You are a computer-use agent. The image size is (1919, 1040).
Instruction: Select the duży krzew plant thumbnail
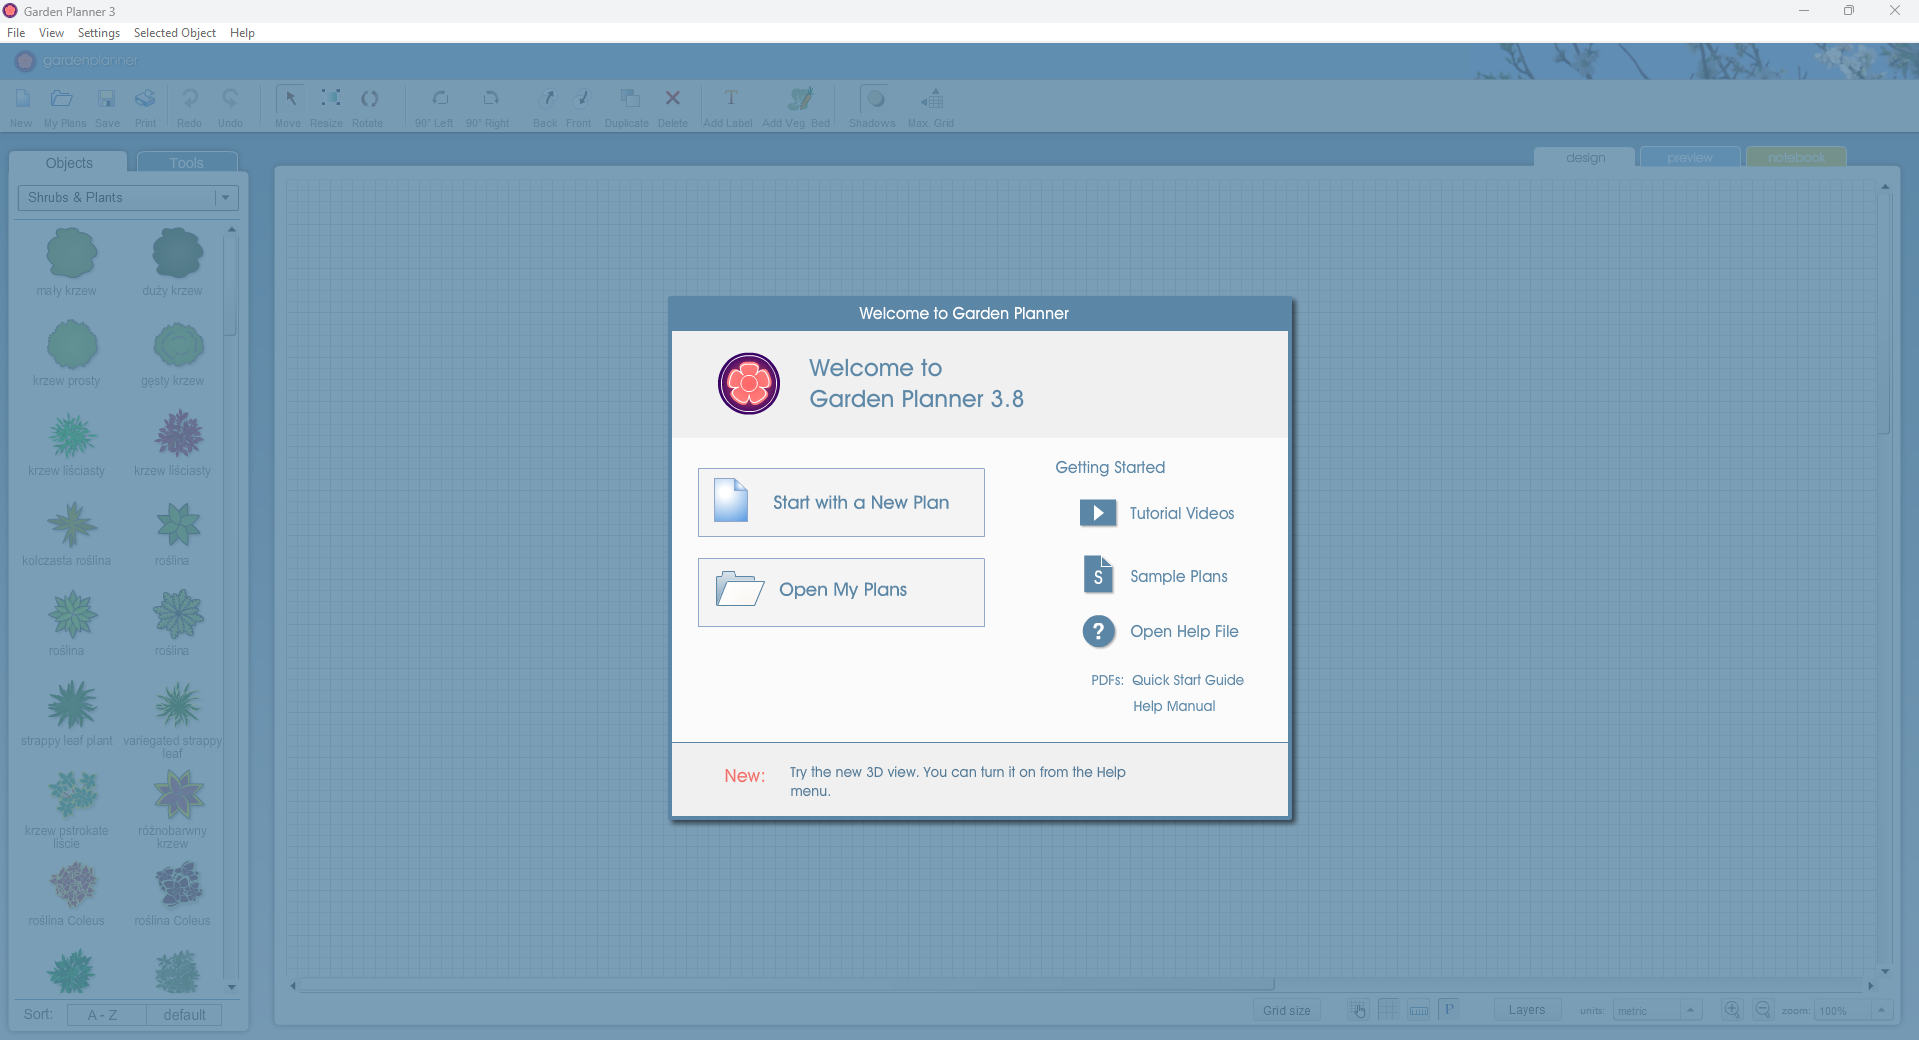178,252
